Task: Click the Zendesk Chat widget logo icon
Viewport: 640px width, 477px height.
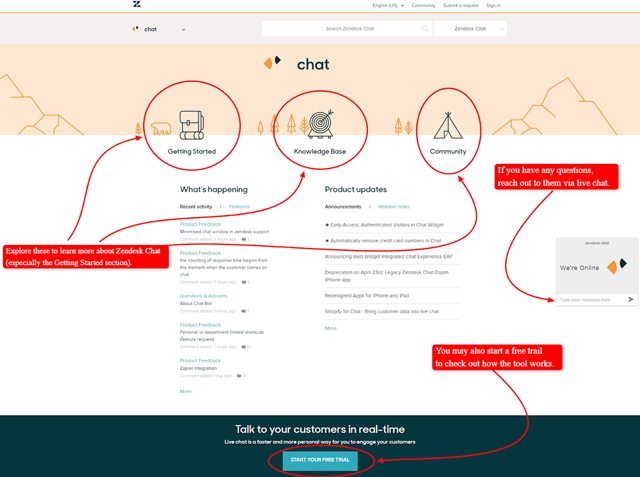Action: pos(616,266)
